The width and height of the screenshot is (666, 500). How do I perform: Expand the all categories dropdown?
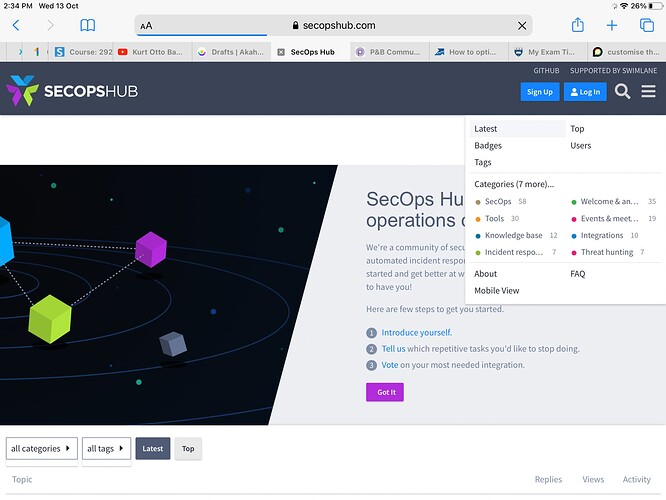coord(42,449)
